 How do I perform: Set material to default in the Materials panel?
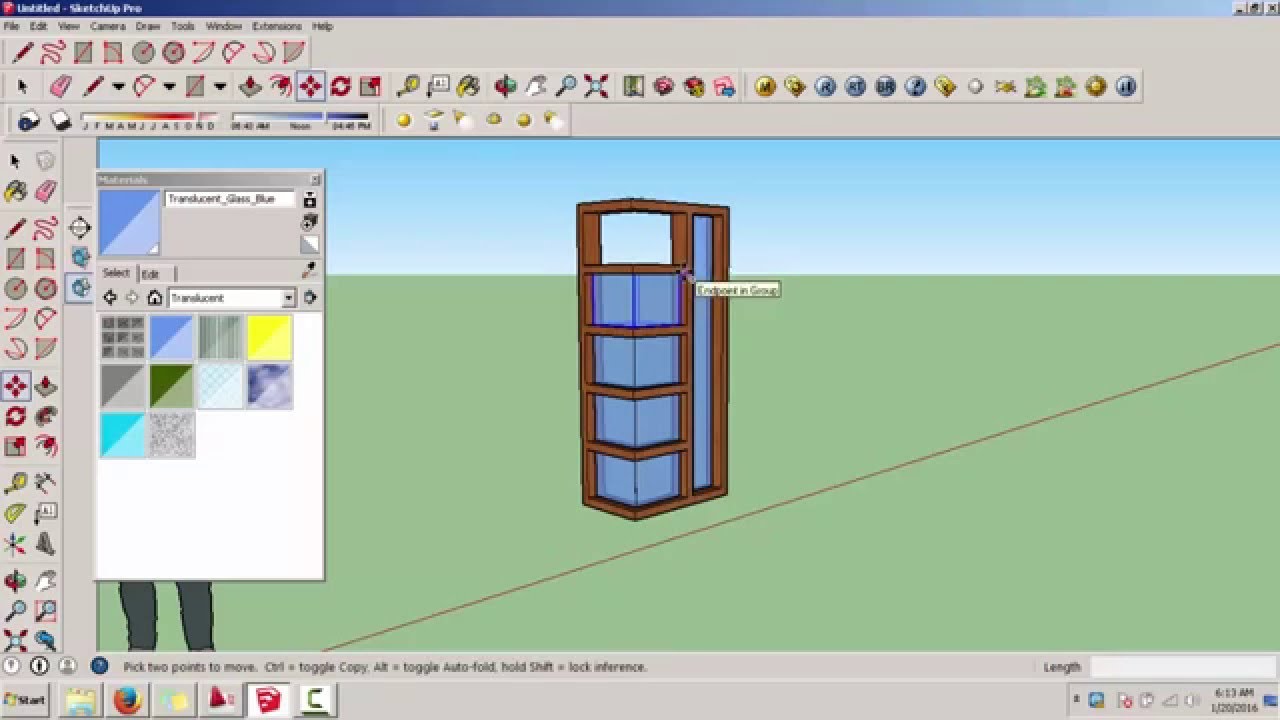(310, 244)
